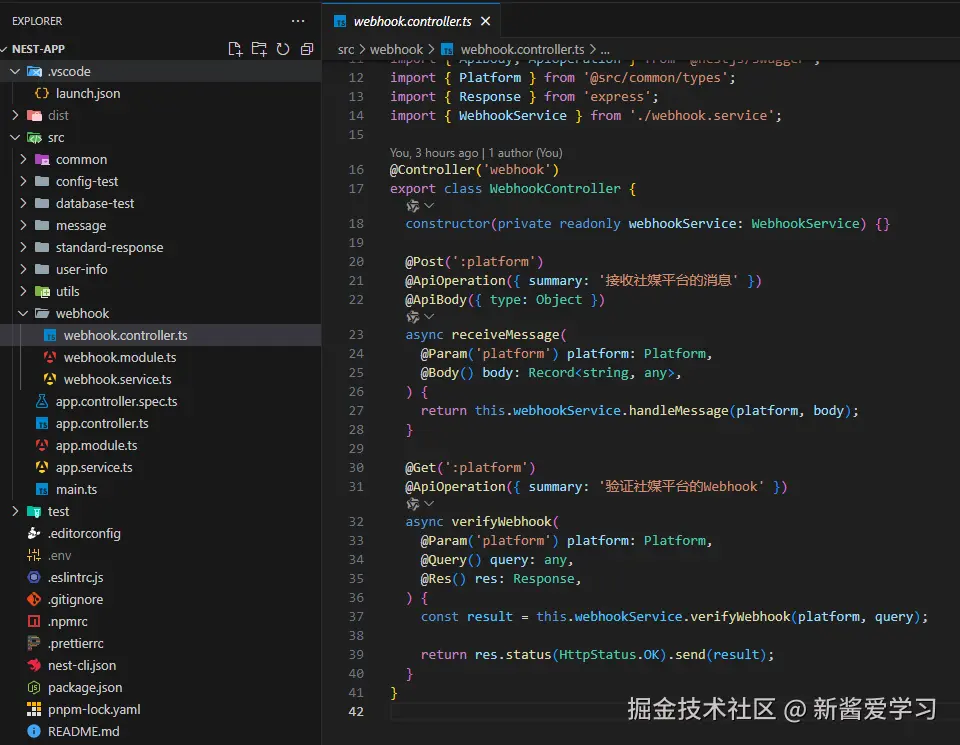960x745 pixels.
Task: Click the green utils folder icon
Action: (x=42, y=292)
